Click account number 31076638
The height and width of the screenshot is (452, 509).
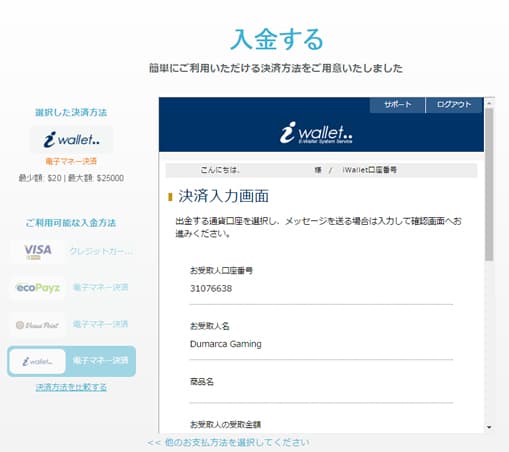211,288
